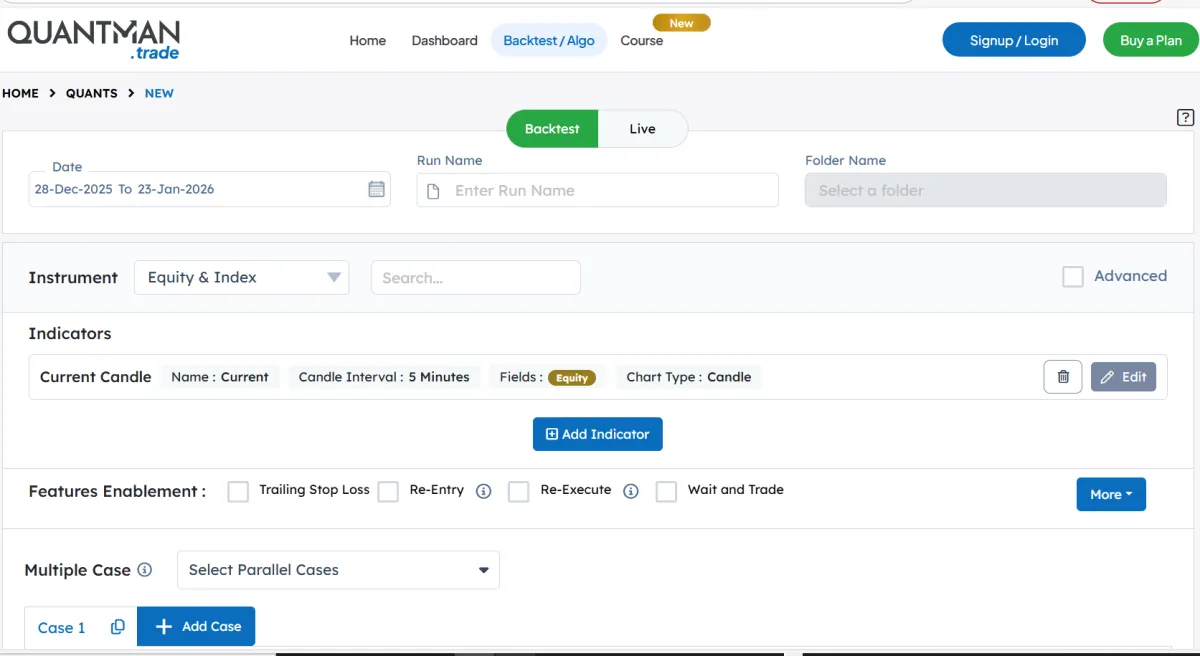Click the date range field

click(209, 189)
